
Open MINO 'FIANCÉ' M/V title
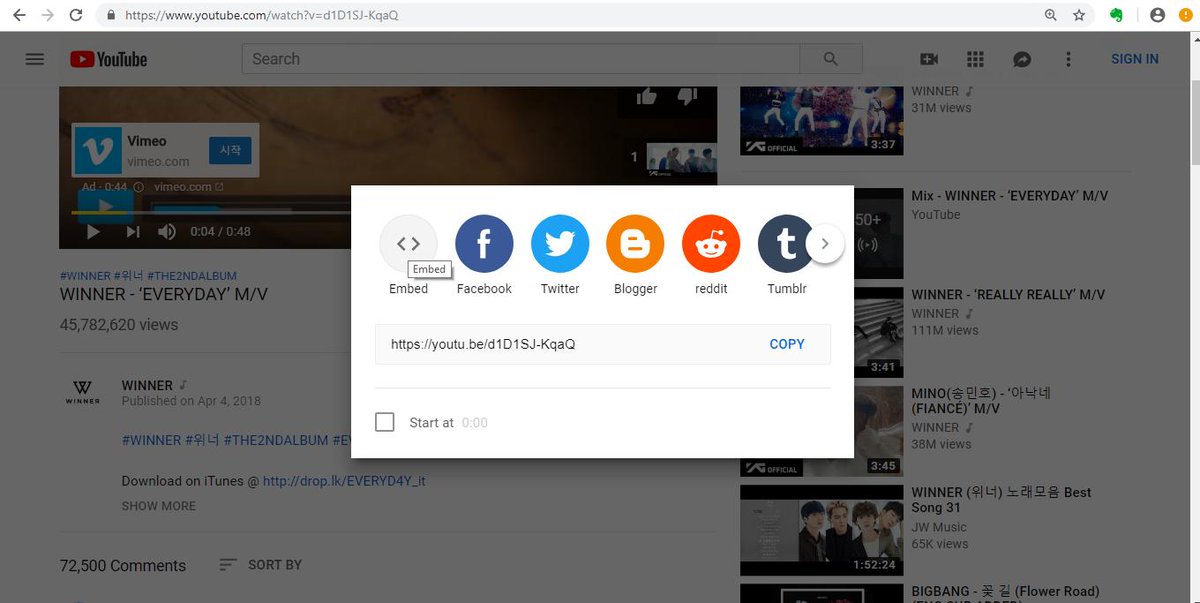(x=981, y=401)
